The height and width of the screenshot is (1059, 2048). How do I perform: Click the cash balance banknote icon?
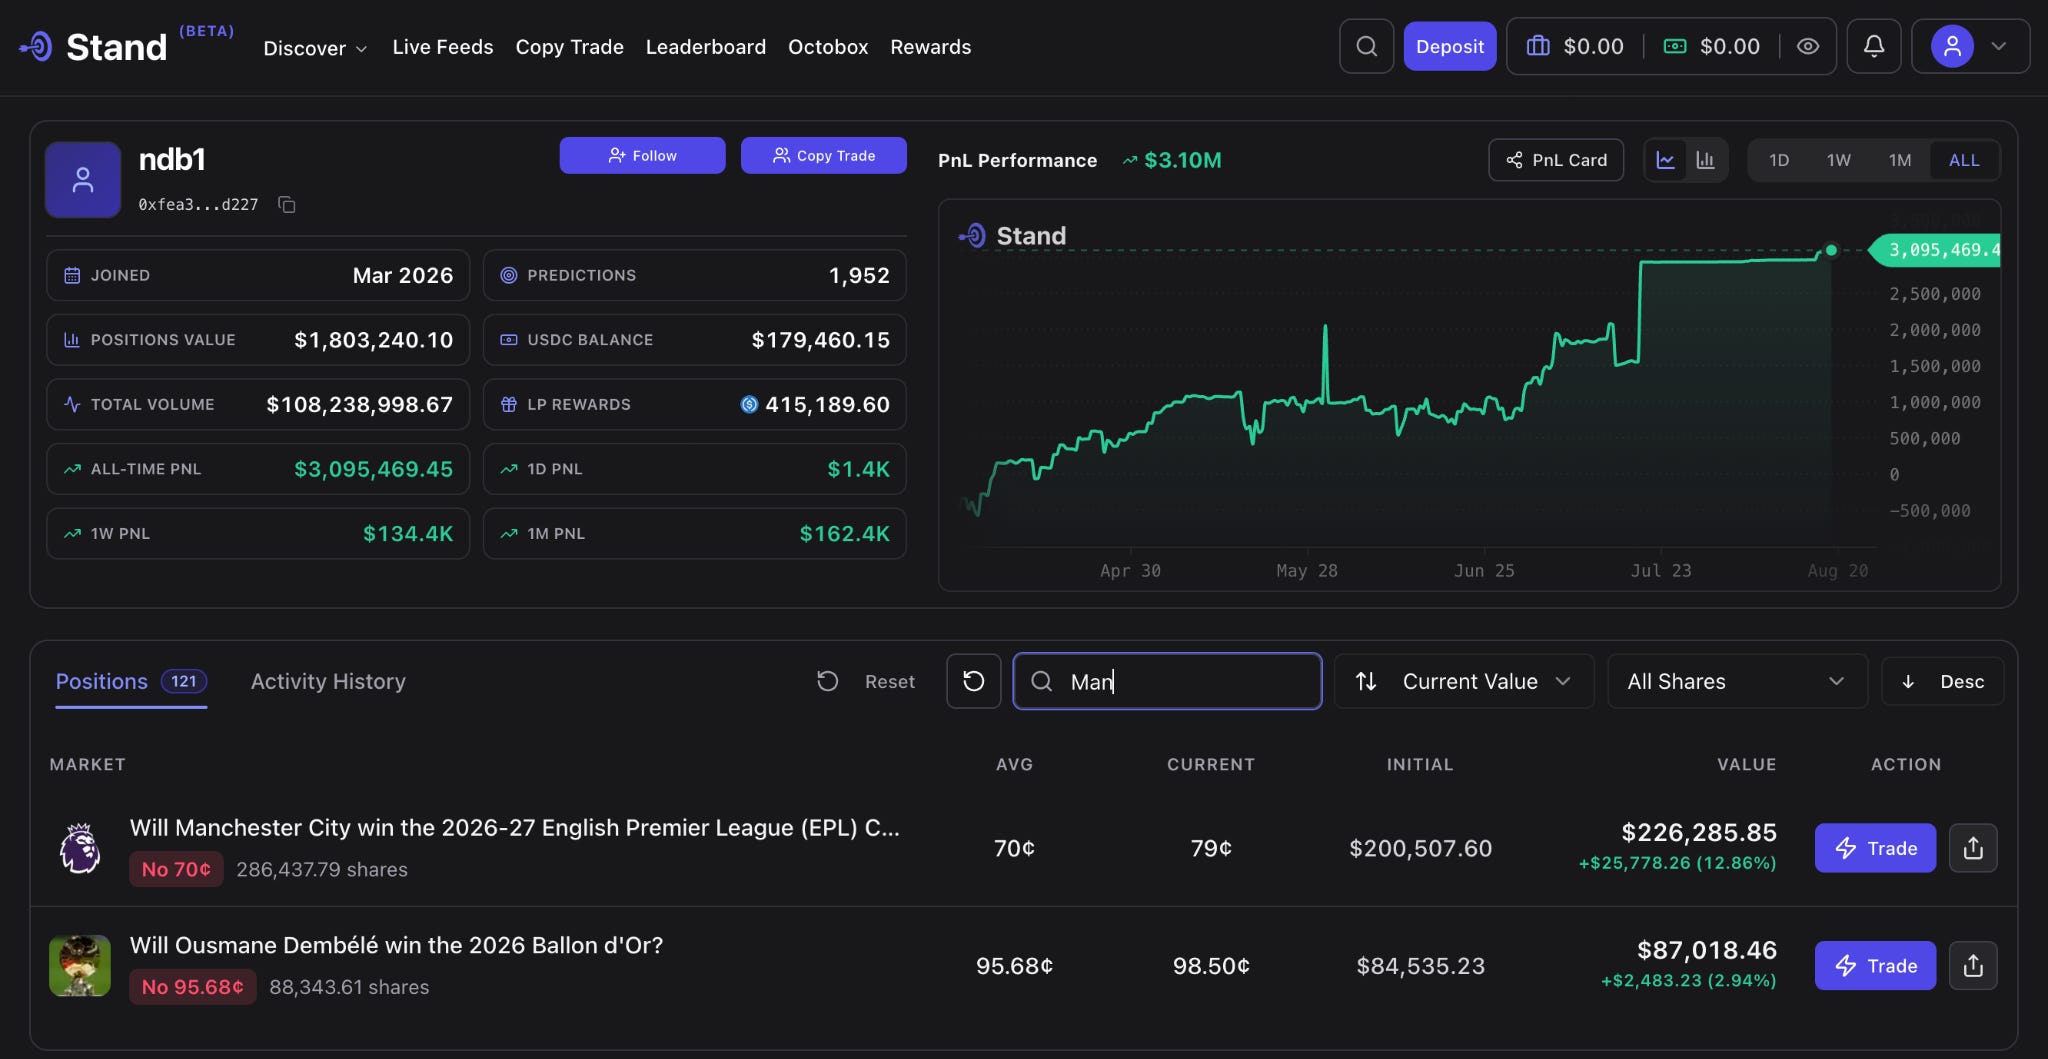(x=1675, y=46)
